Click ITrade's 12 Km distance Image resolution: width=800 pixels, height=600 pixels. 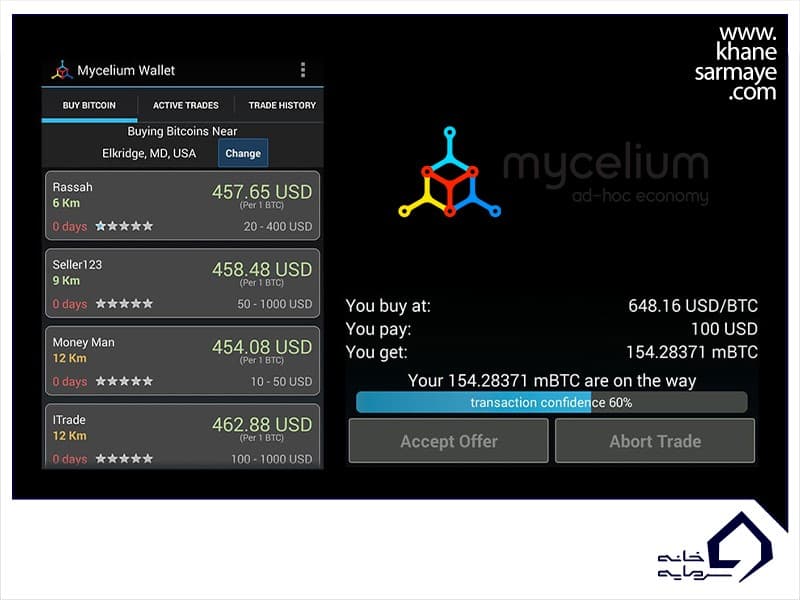(69, 436)
